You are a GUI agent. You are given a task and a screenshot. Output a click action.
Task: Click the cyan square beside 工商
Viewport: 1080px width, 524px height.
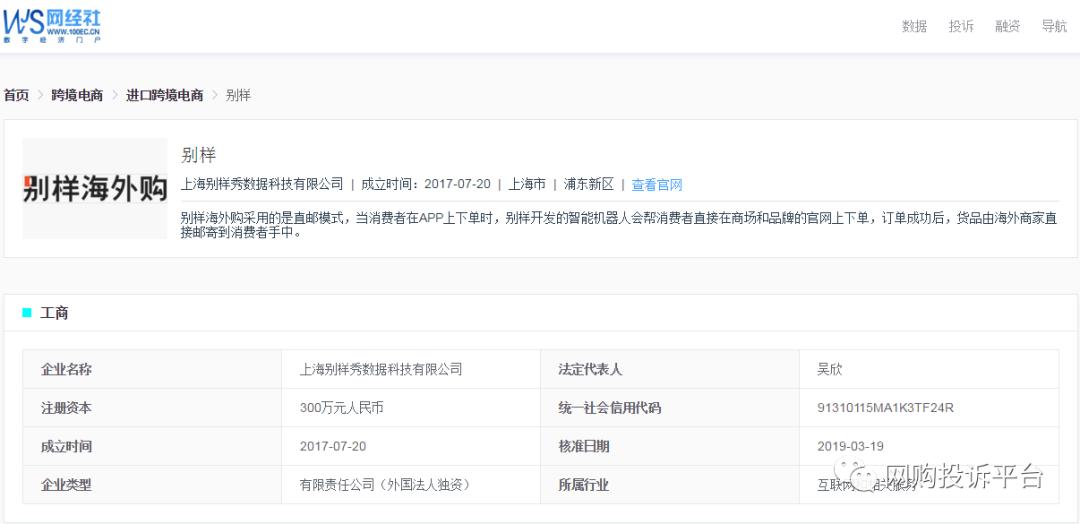pos(27,313)
